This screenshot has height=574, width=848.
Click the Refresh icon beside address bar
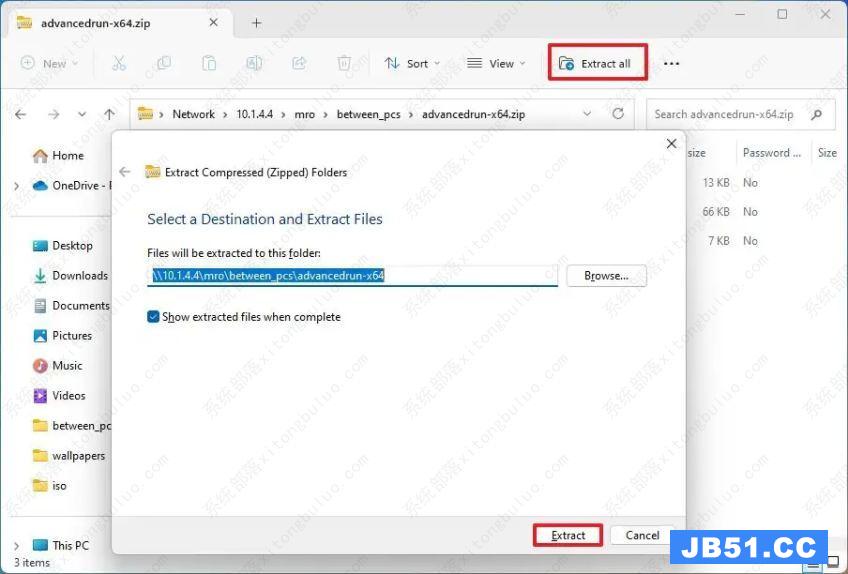(618, 114)
